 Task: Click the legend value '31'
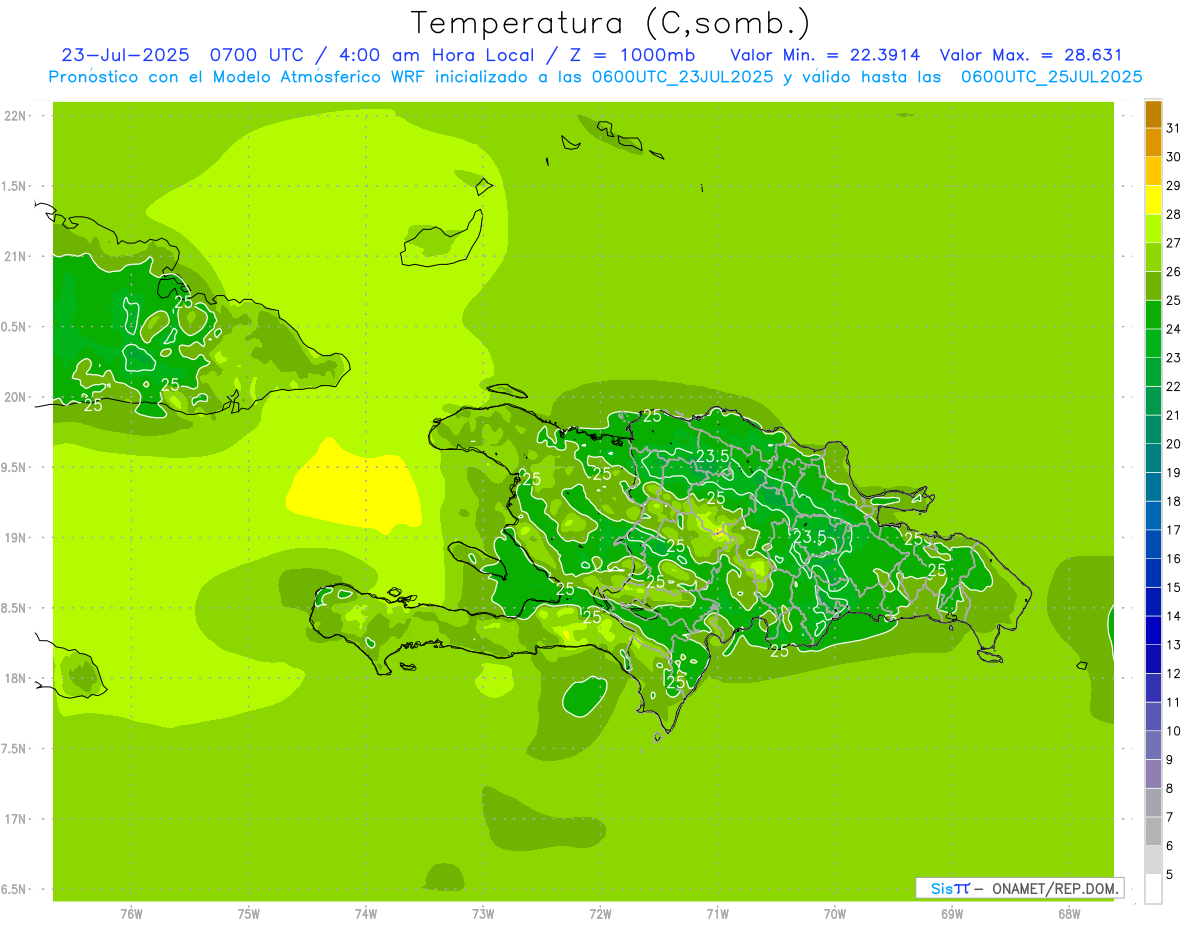point(1174,127)
